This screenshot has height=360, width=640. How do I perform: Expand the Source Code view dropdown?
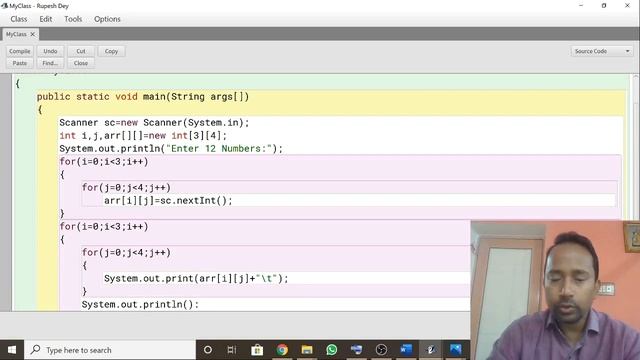(x=602, y=51)
